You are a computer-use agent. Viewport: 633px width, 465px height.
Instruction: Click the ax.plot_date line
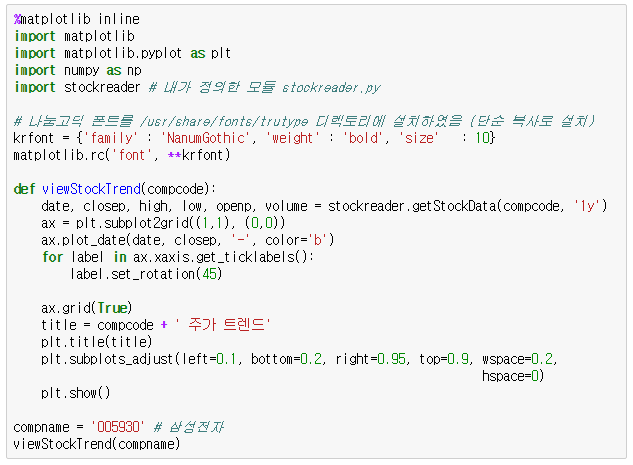tap(188, 240)
